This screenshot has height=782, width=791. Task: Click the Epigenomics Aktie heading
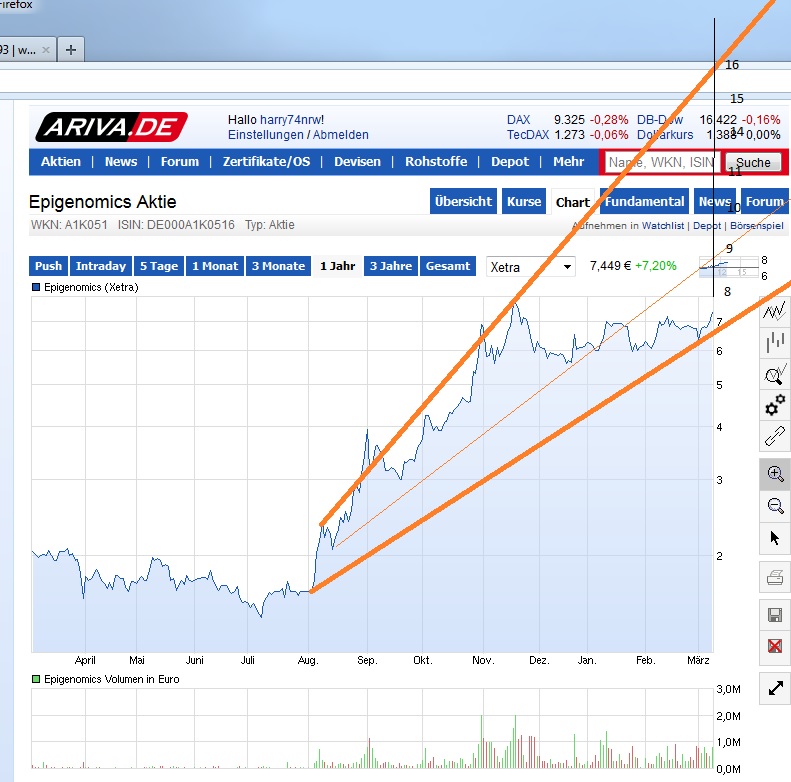tap(103, 202)
